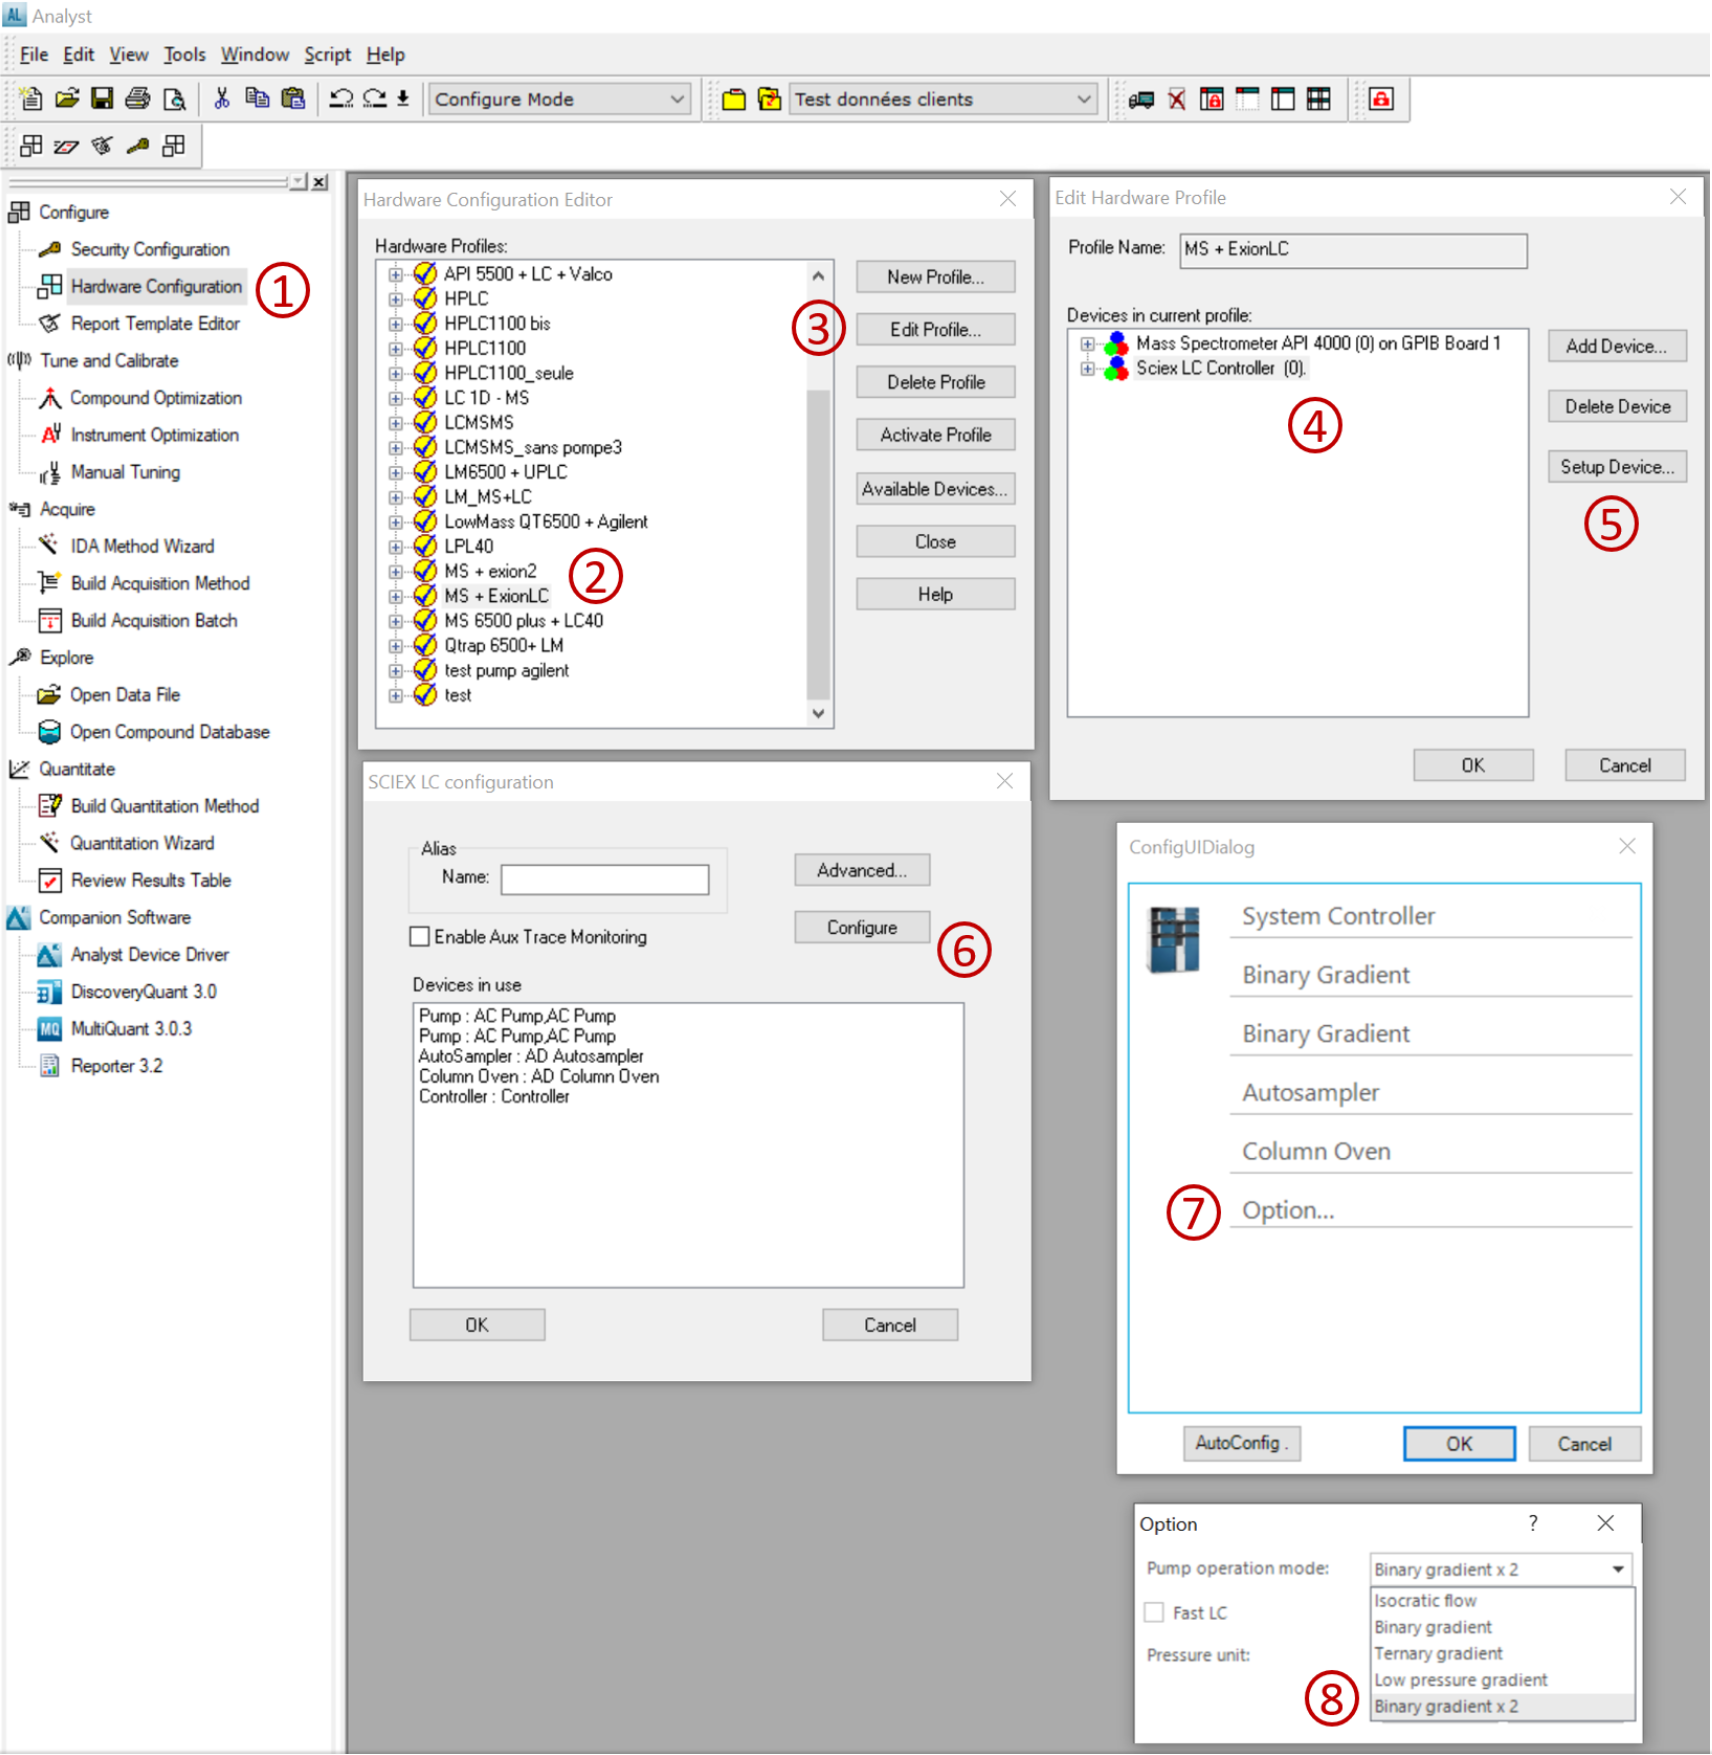Launch MultiQuant 3.0.3
Viewport: 1712px width, 1755px height.
[x=131, y=1028]
